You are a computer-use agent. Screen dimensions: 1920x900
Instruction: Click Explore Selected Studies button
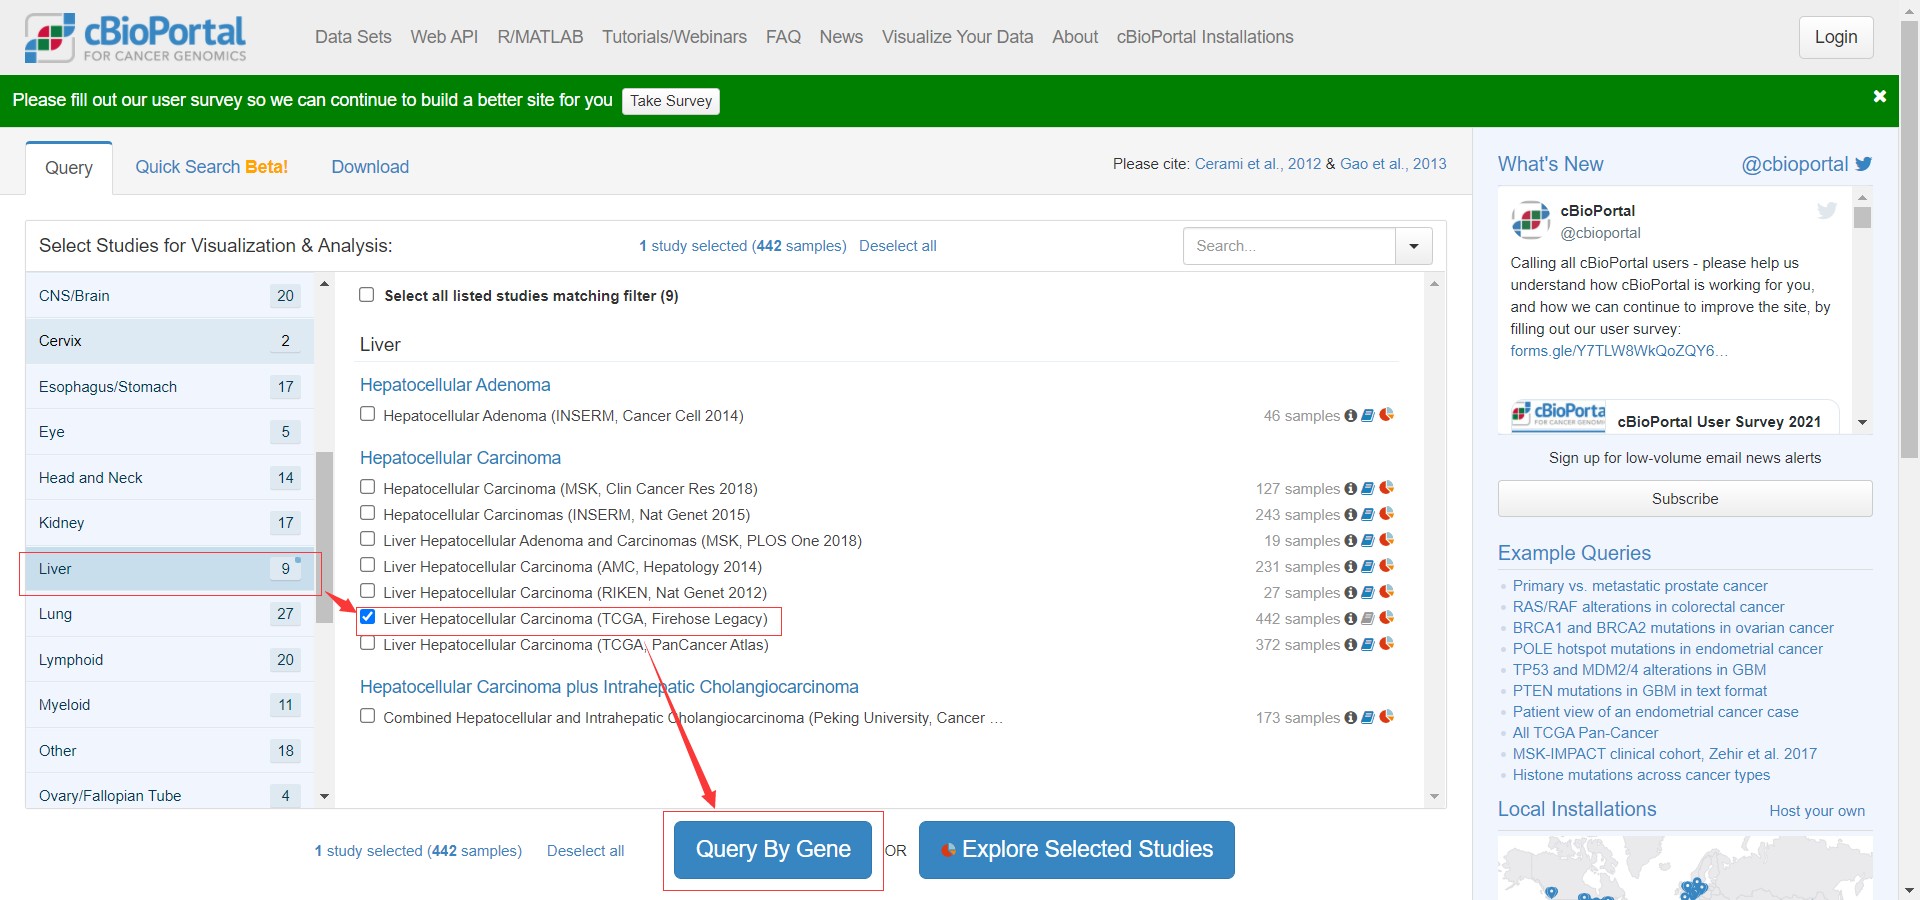coord(1077,850)
